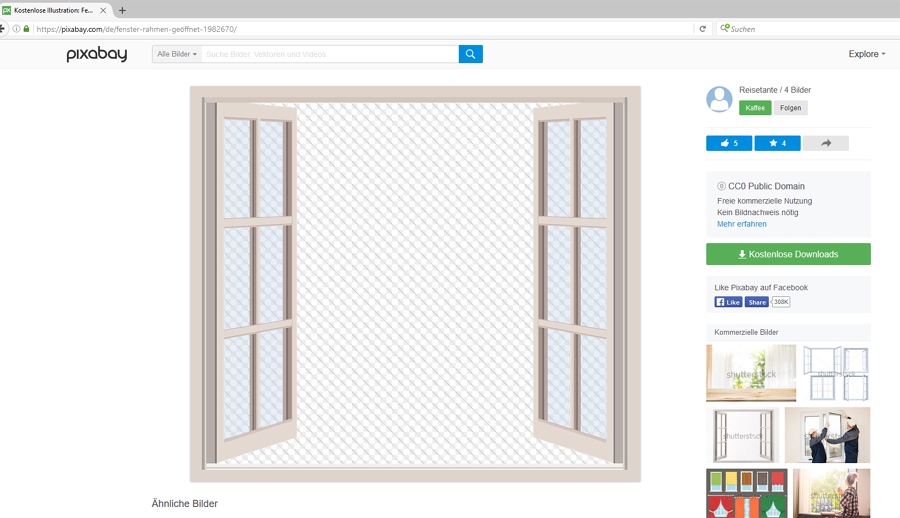
Task: Click the share arrow button
Action: pos(825,143)
